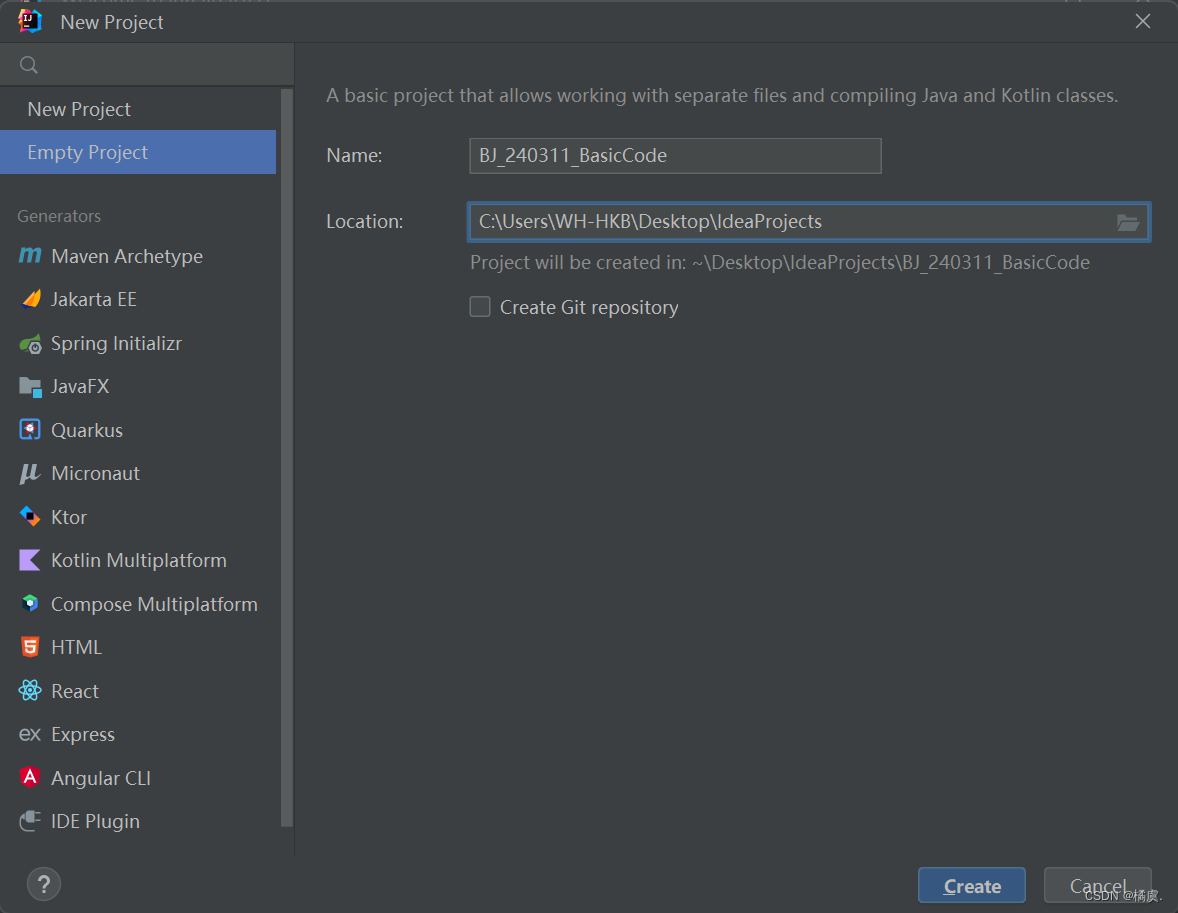Screen dimensions: 1178x913
Task: Focus the search box at sidebar top
Action: (x=147, y=65)
